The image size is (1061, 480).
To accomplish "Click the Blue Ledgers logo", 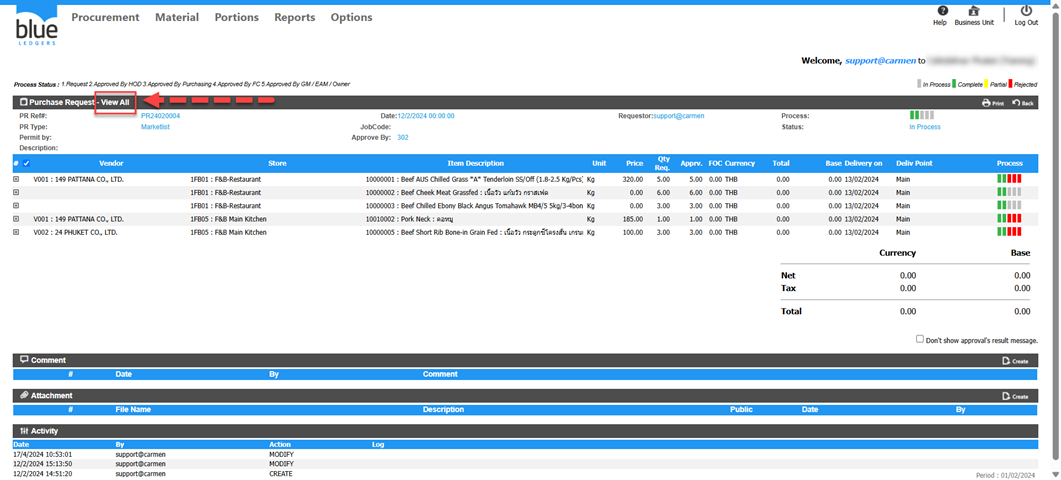I will click(x=37, y=27).
